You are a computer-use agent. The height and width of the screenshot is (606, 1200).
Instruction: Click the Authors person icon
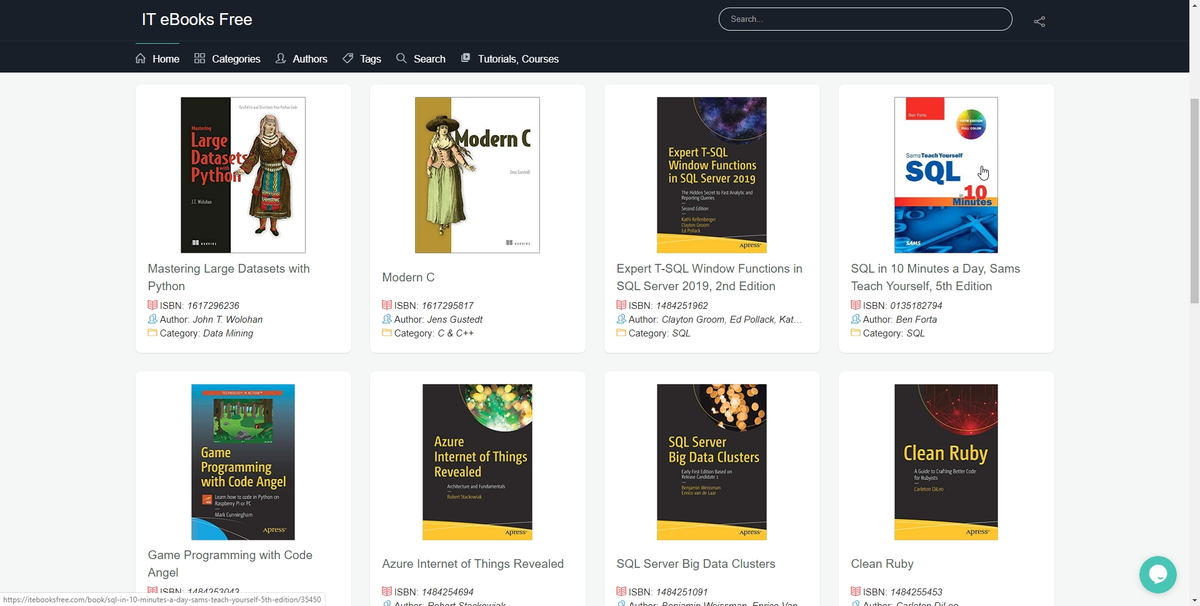[x=281, y=58]
